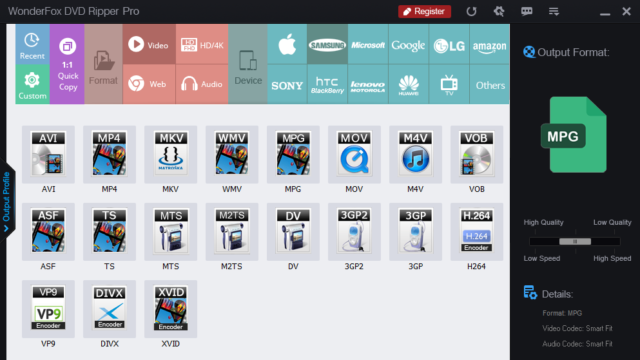Viewport: 640px width, 360px height.
Task: Open the Audio formats tab
Action: pyautogui.click(x=202, y=84)
